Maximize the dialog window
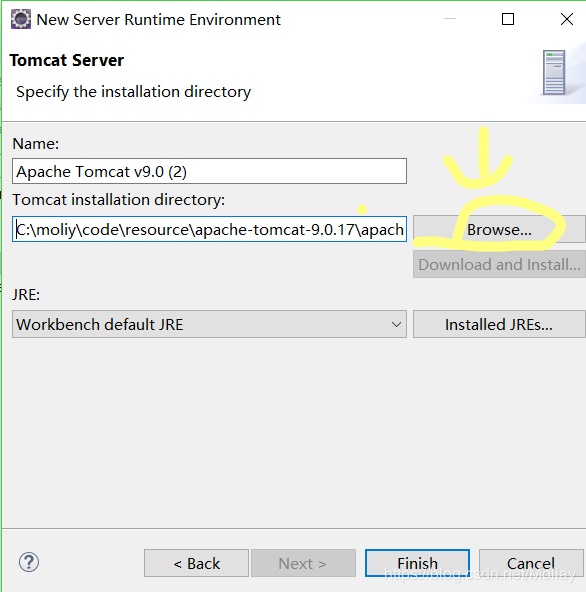The width and height of the screenshot is (586, 592). [x=507, y=19]
